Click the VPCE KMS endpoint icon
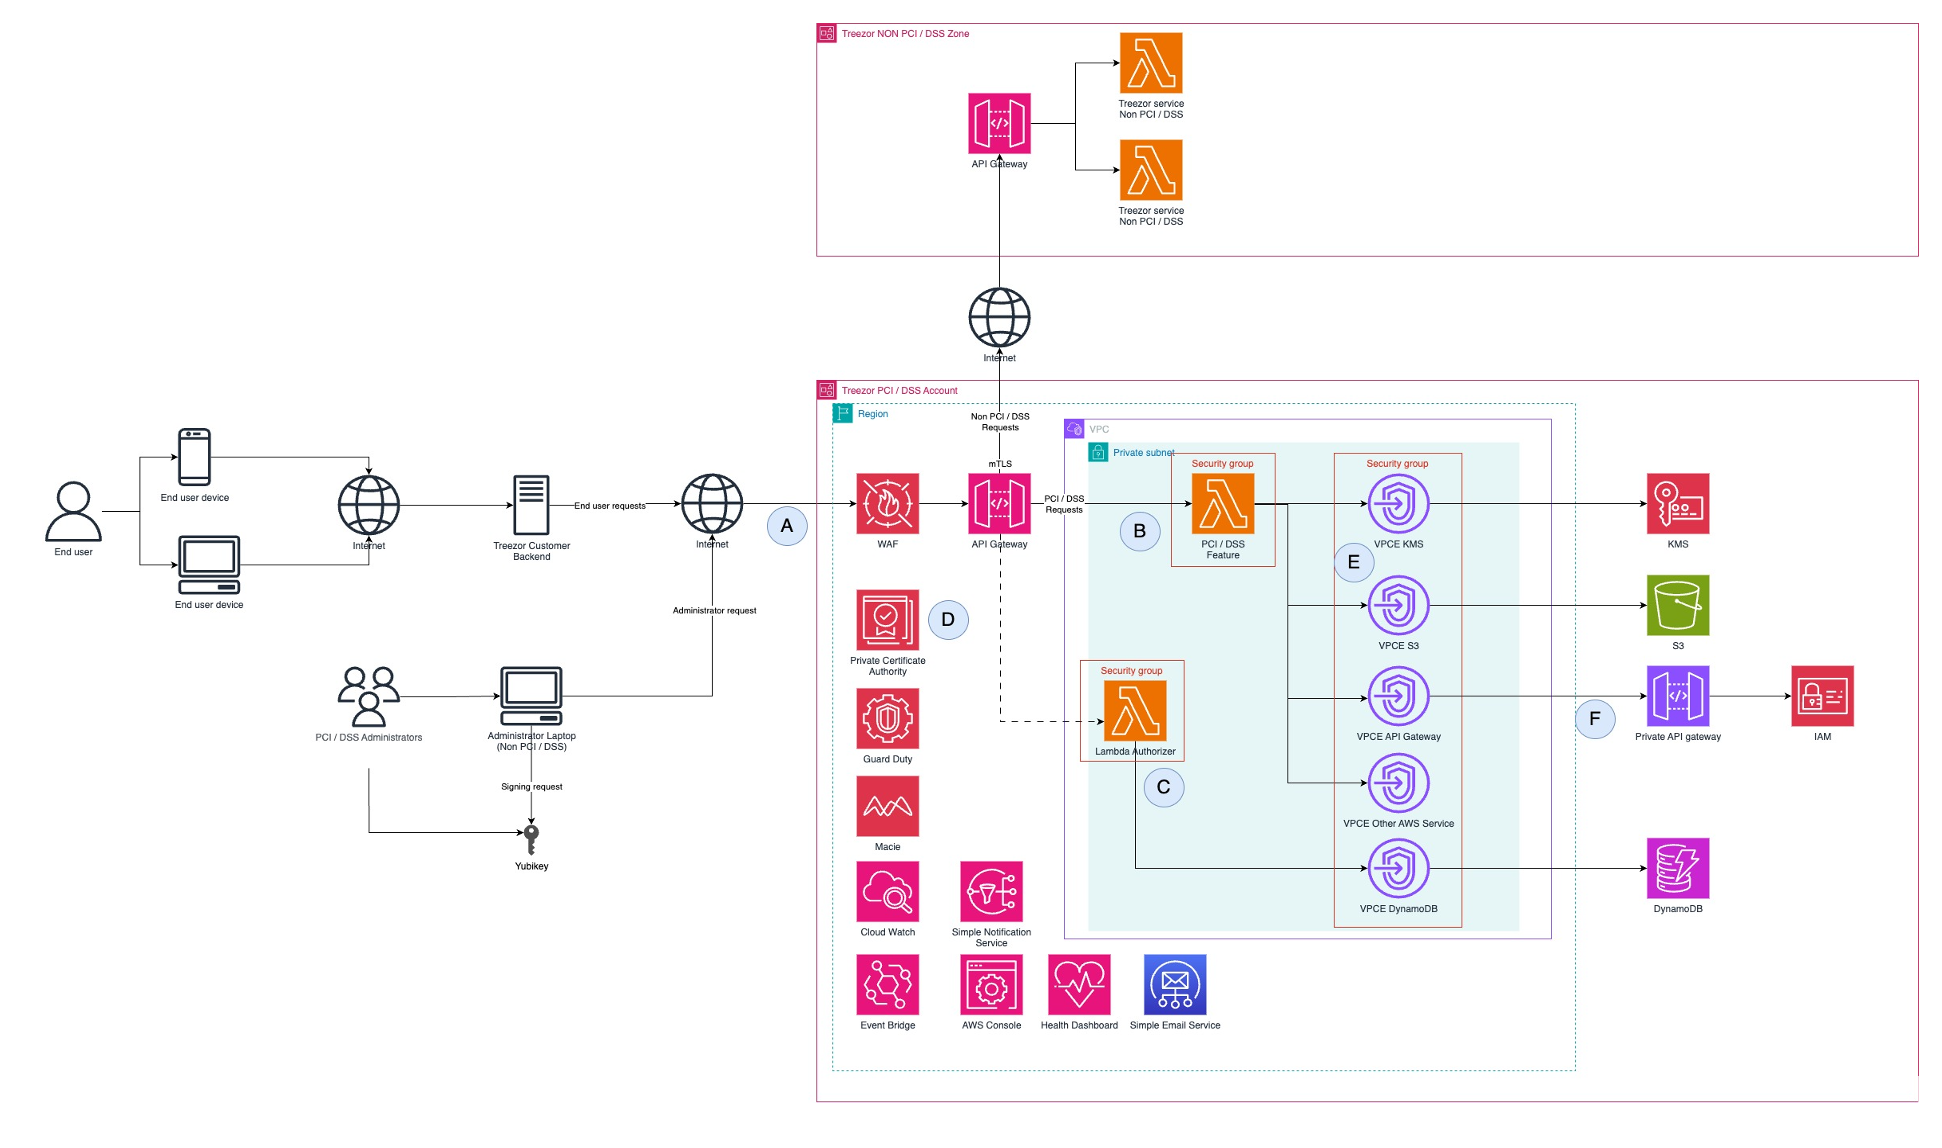This screenshot has width=1942, height=1148. point(1398,504)
